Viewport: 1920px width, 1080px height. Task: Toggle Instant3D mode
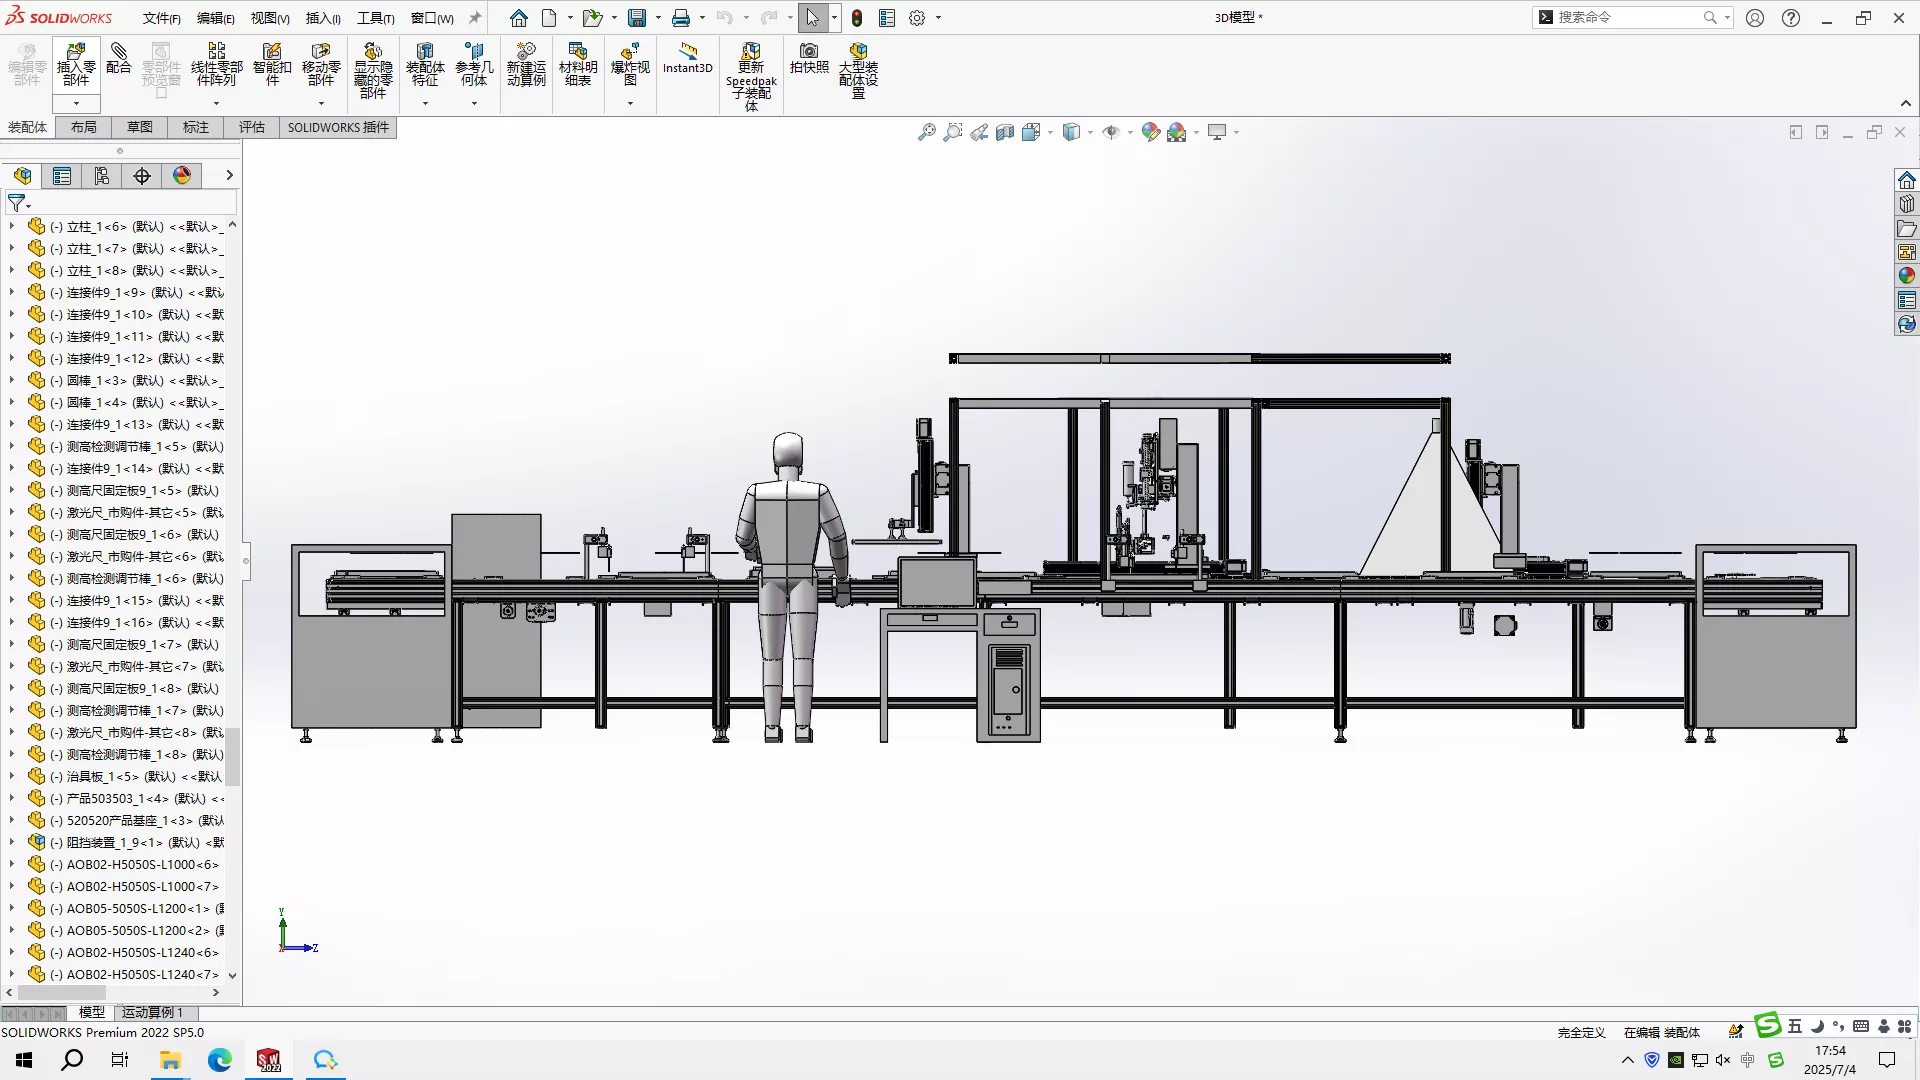point(688,59)
